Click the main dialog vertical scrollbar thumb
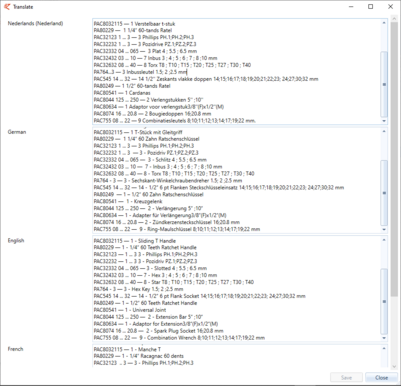401x386 pixels. point(394,159)
